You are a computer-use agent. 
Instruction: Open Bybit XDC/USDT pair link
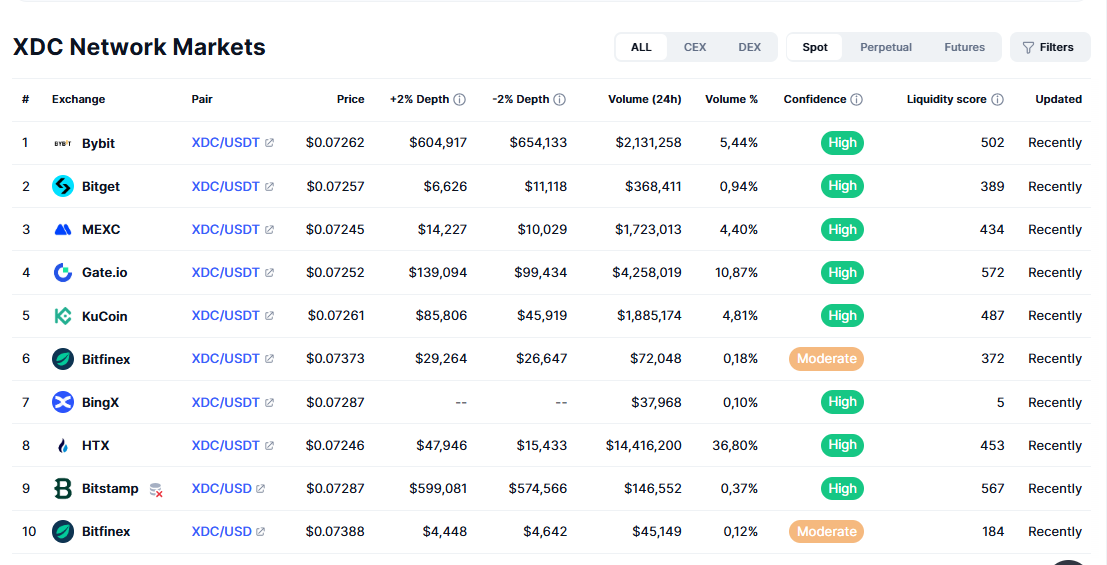[226, 143]
